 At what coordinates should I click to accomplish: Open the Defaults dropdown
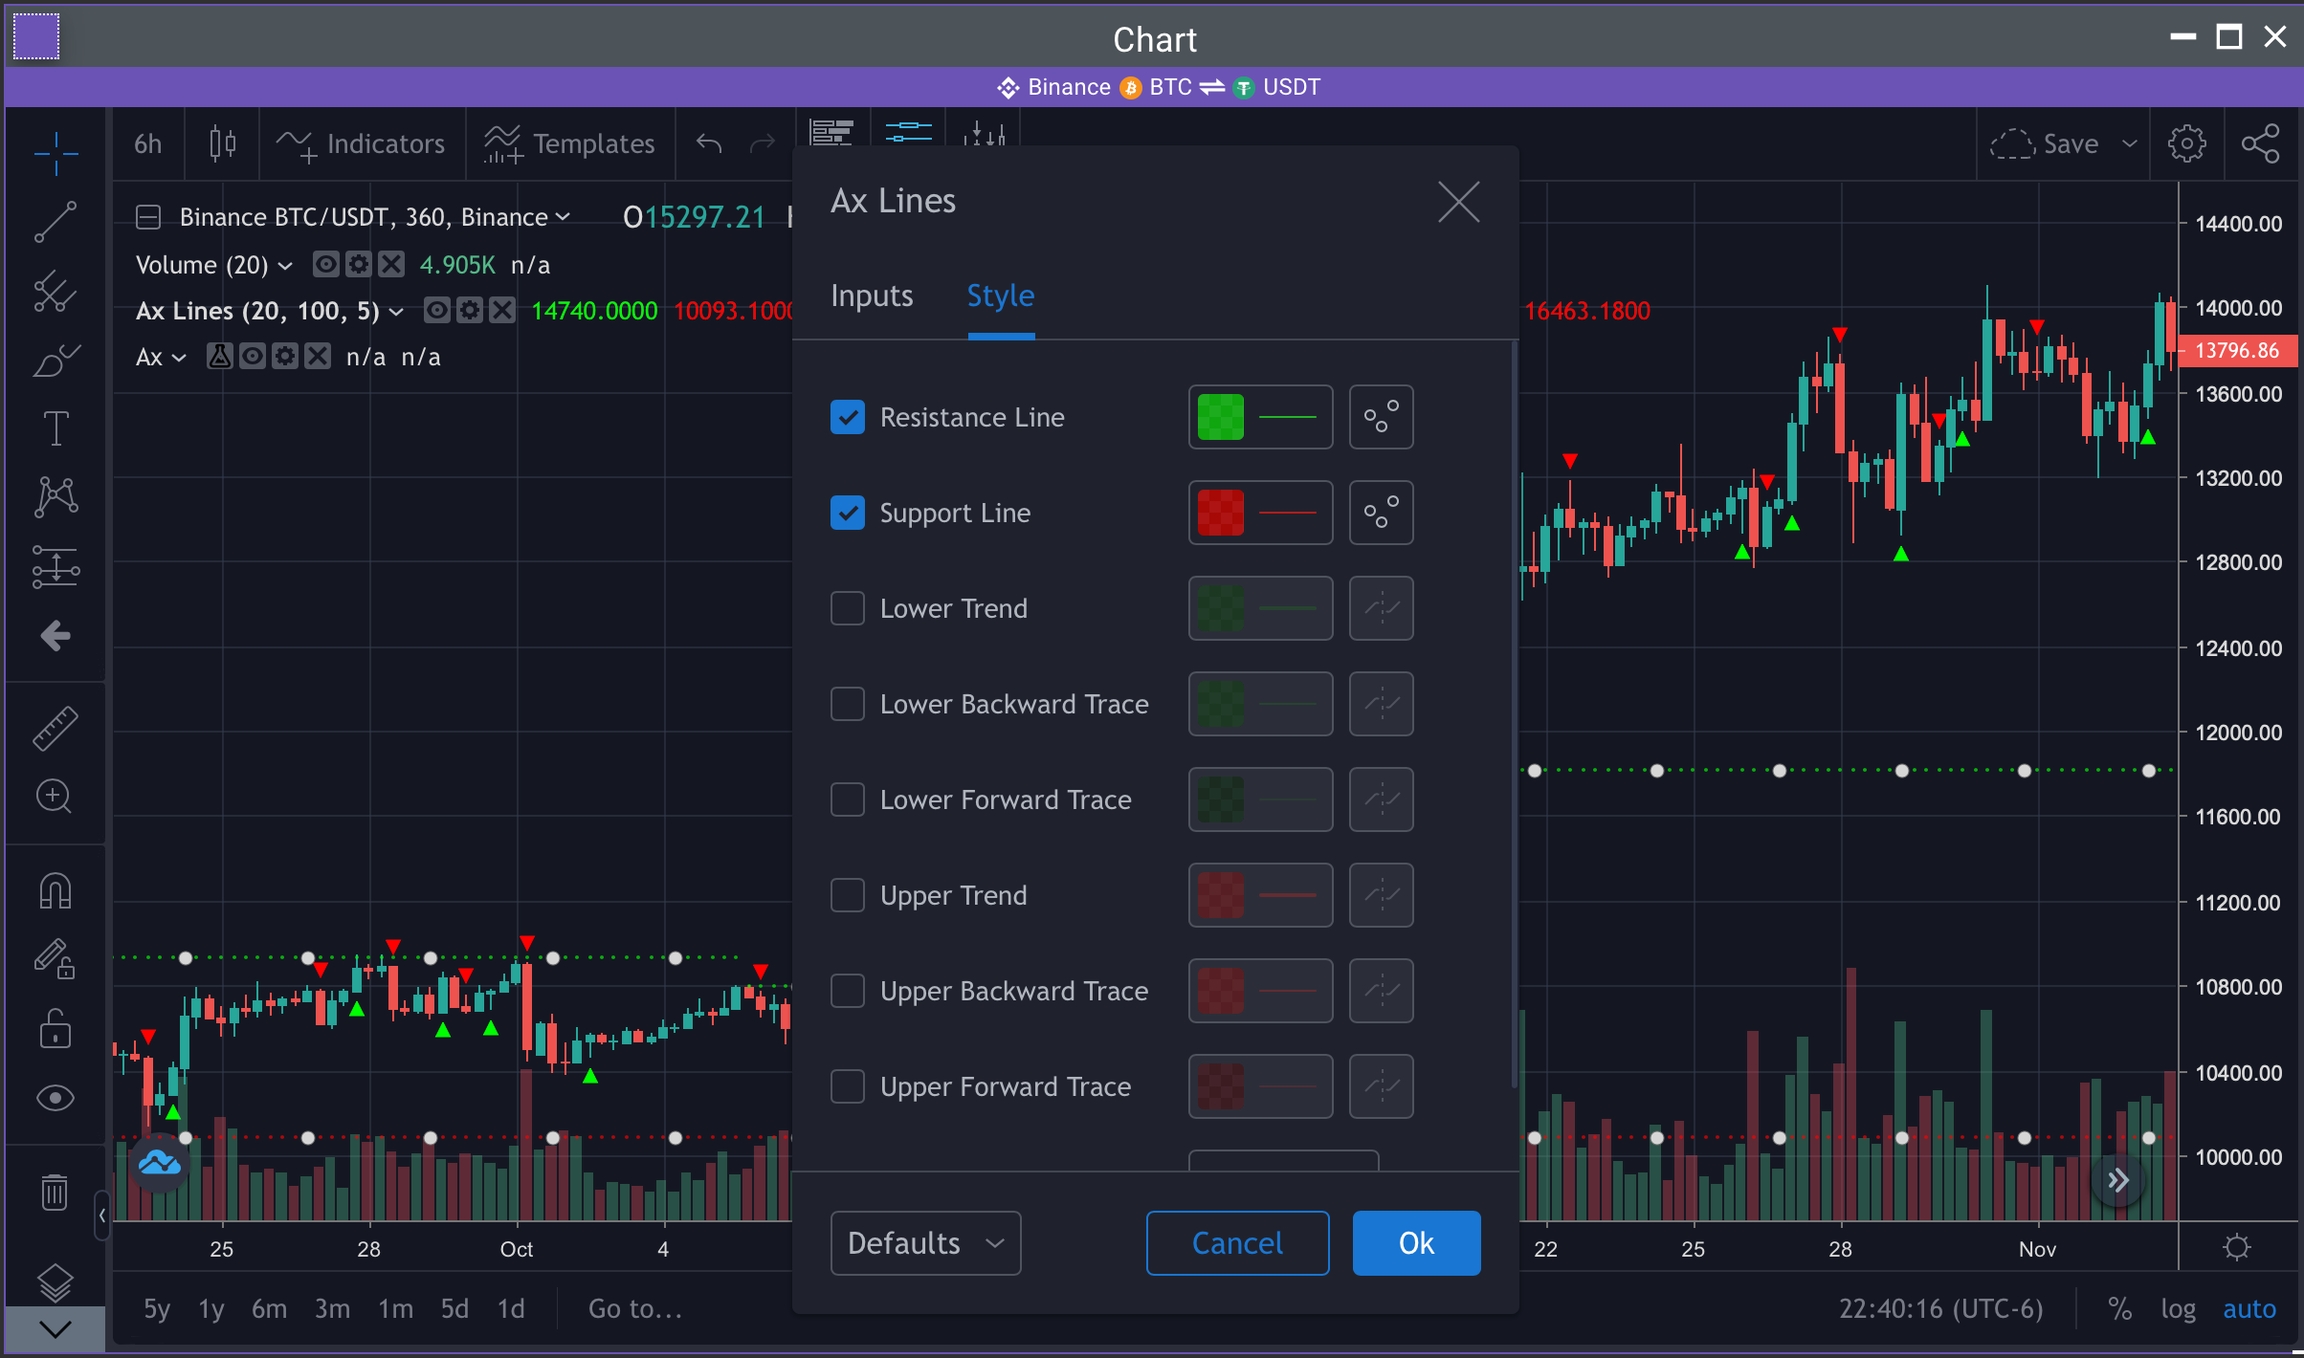[x=925, y=1243]
